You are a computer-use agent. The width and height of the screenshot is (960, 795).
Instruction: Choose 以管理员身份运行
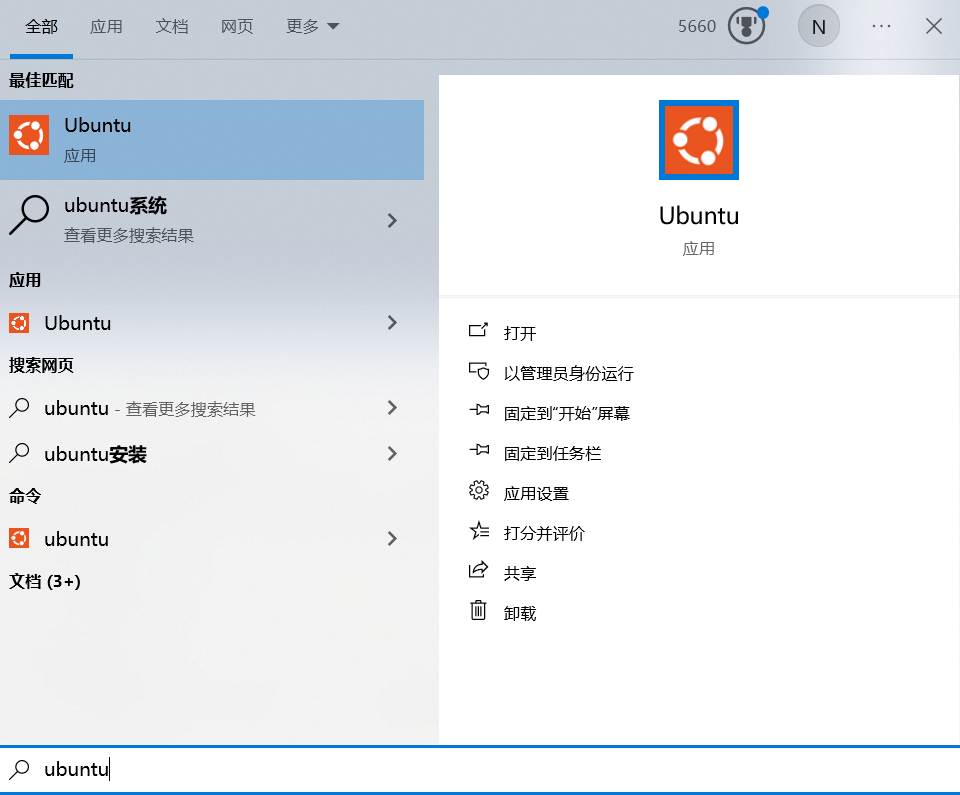click(x=568, y=374)
